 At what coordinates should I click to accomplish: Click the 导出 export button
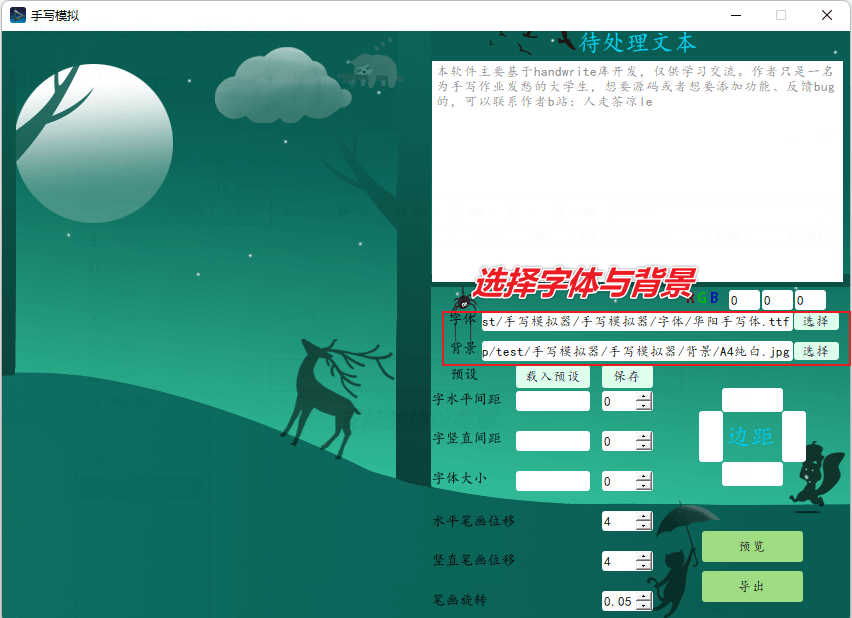(x=751, y=586)
